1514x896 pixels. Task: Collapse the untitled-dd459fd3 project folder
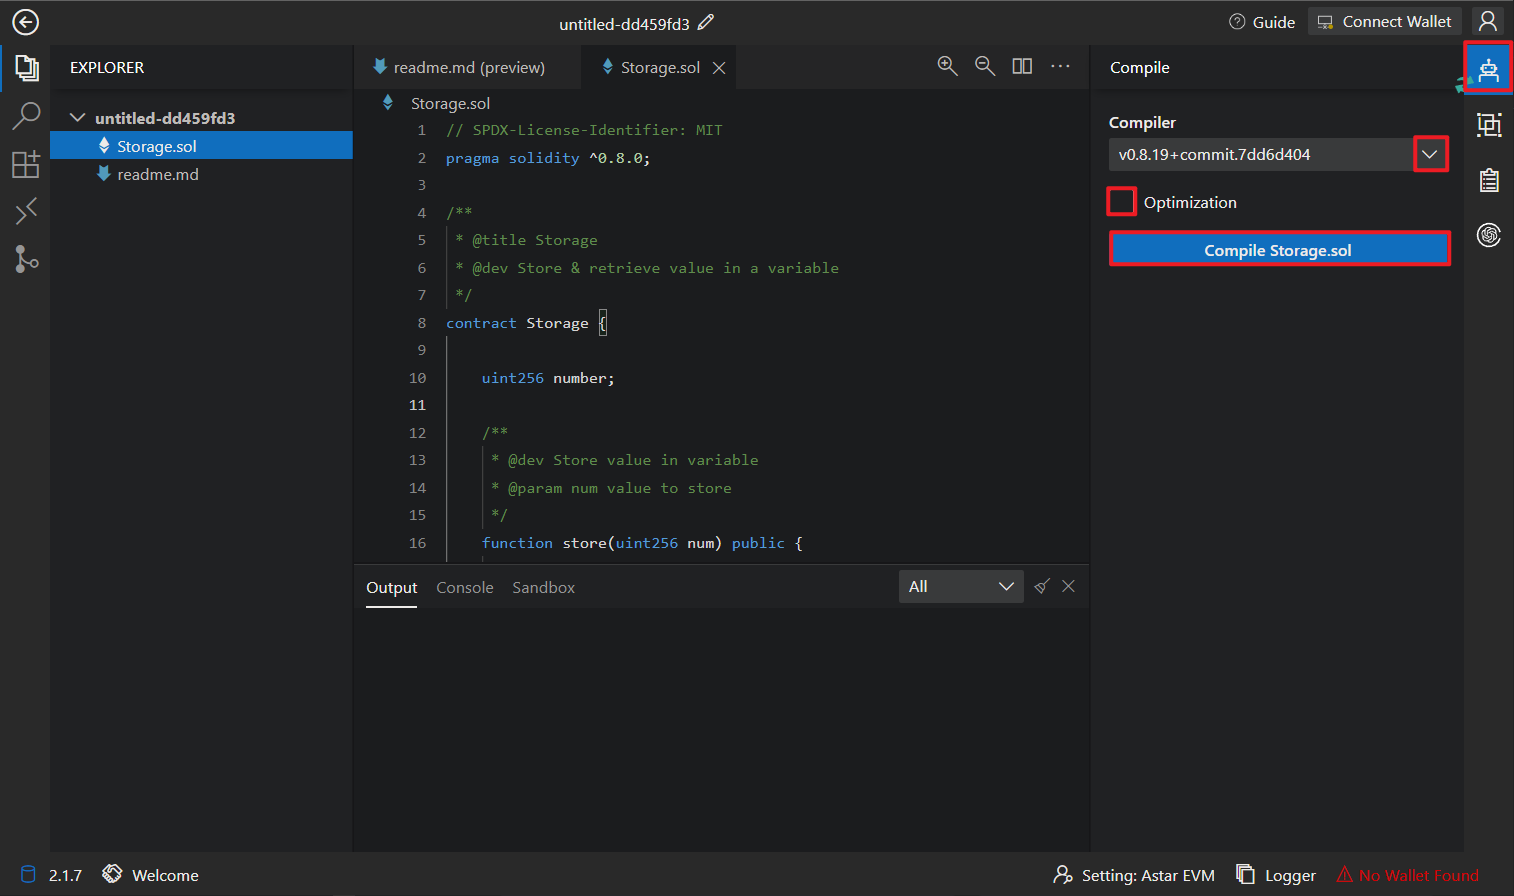pos(78,118)
